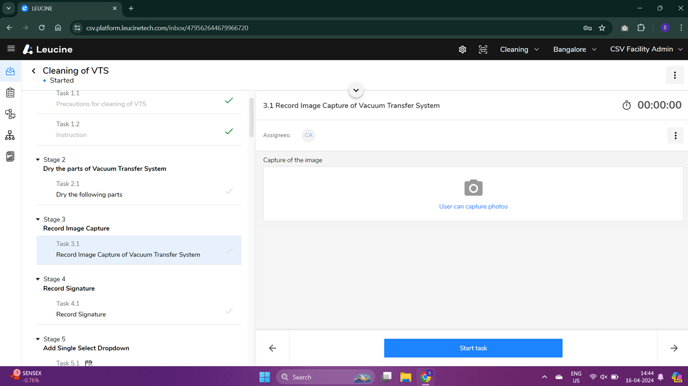The image size is (688, 386).
Task: Open browser extensions puzzle icon
Action: coord(641,28)
